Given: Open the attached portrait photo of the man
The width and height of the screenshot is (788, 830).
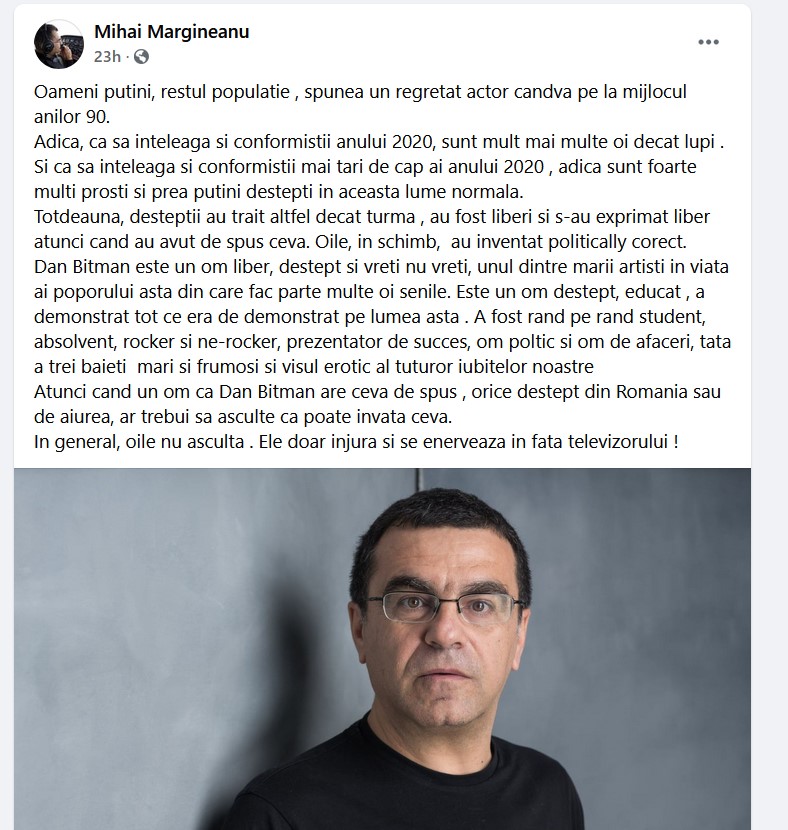Looking at the screenshot, I should click(382, 649).
